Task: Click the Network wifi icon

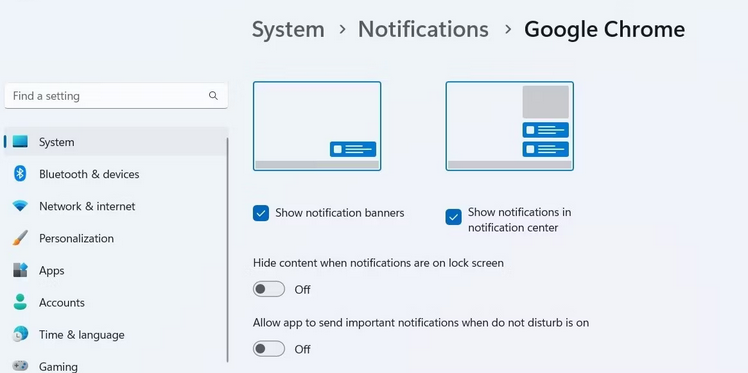Action: (20, 206)
